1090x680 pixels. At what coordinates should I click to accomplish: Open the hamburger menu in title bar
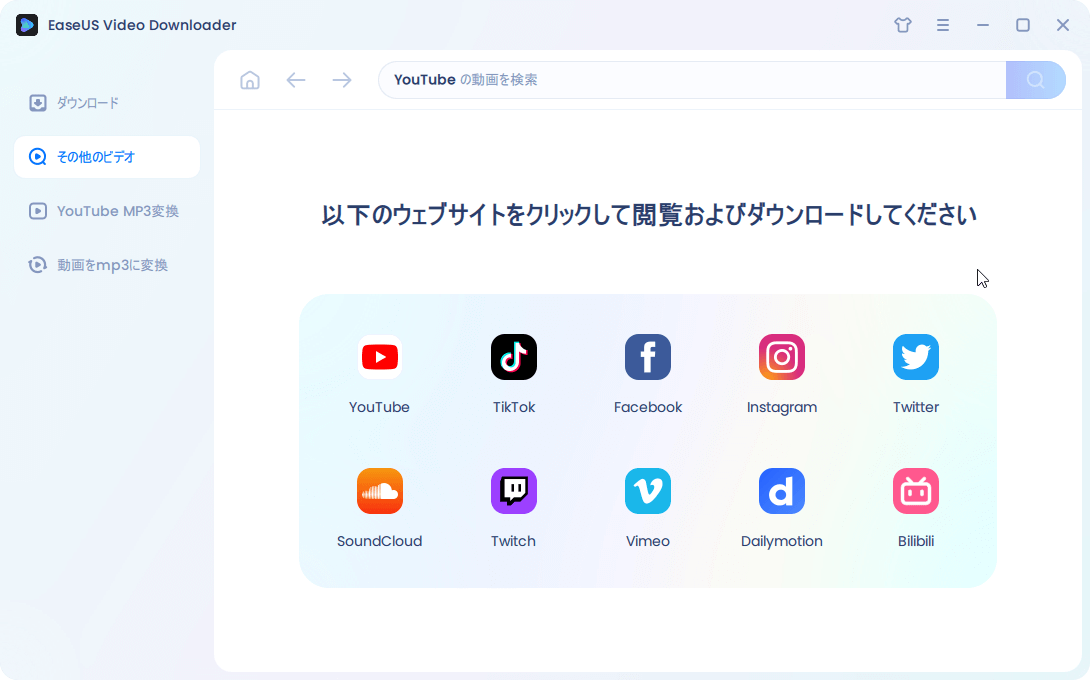(x=943, y=25)
